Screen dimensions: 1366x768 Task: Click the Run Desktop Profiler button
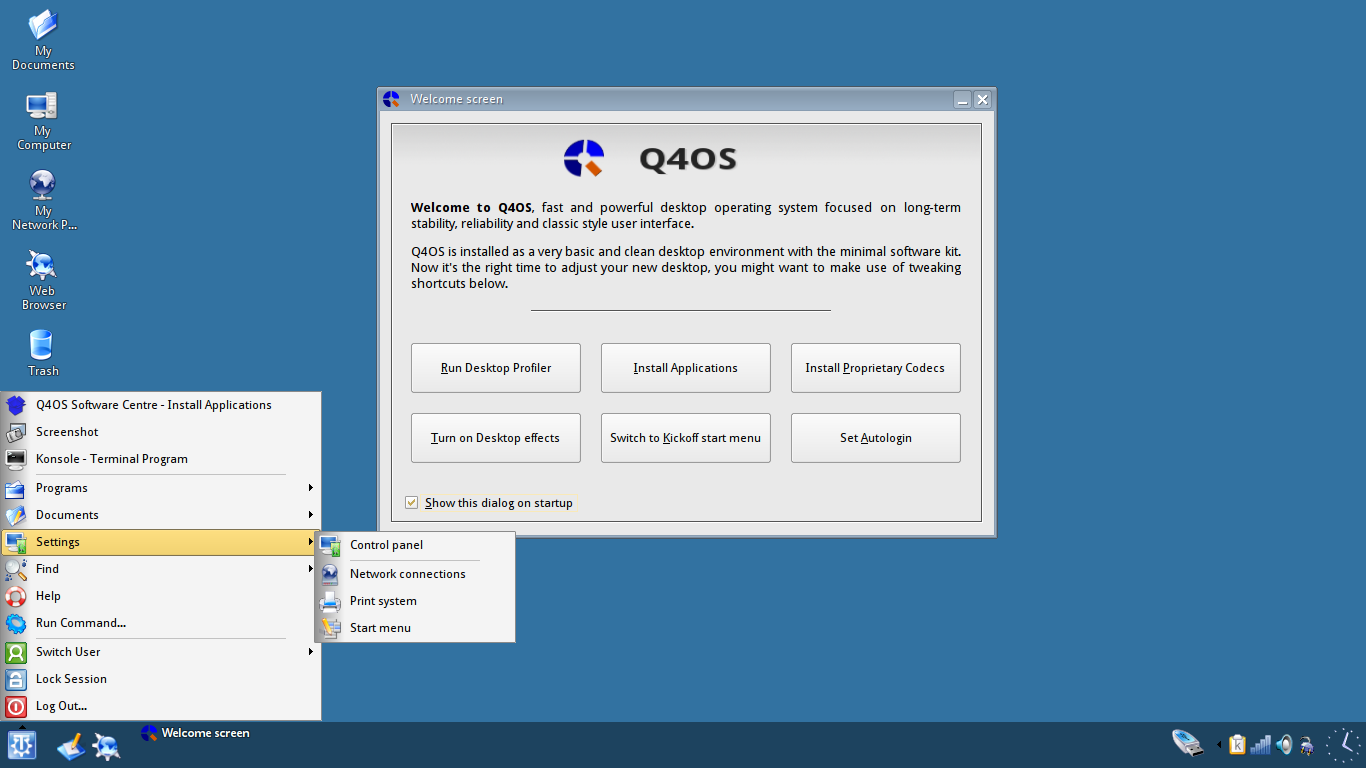click(x=495, y=368)
